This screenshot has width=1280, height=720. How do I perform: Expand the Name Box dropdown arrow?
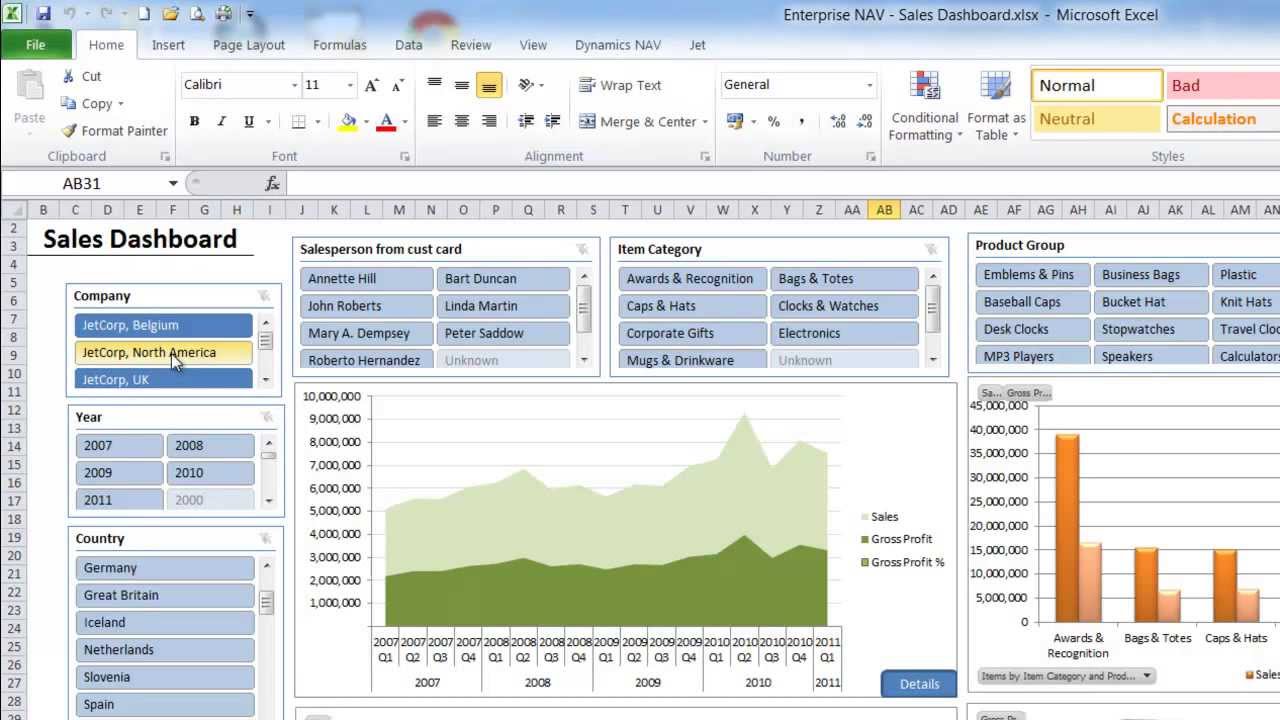point(173,183)
